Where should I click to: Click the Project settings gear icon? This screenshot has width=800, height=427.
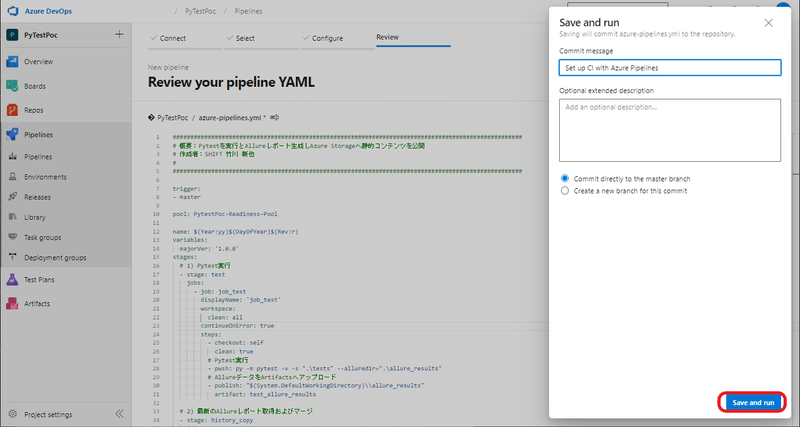(13, 414)
